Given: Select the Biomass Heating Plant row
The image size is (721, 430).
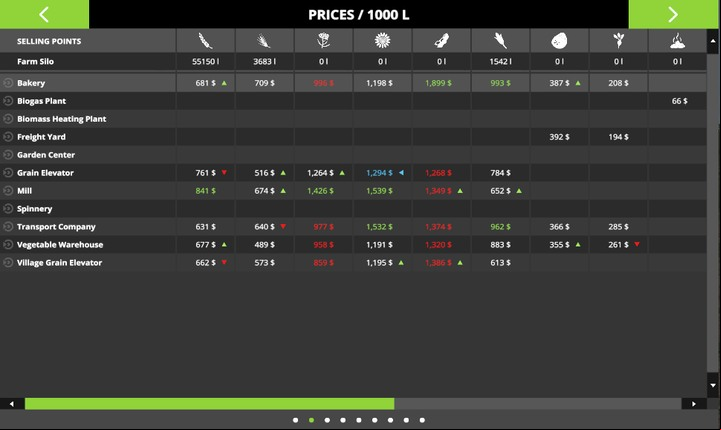Looking at the screenshot, I should click(353, 119).
